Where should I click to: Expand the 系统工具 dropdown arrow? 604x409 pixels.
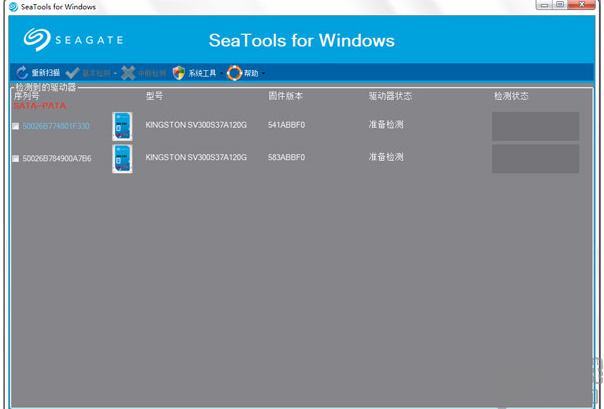221,73
